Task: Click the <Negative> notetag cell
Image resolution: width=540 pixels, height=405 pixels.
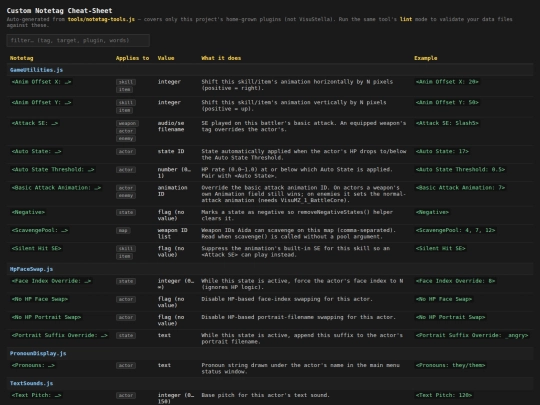Action: (28, 212)
